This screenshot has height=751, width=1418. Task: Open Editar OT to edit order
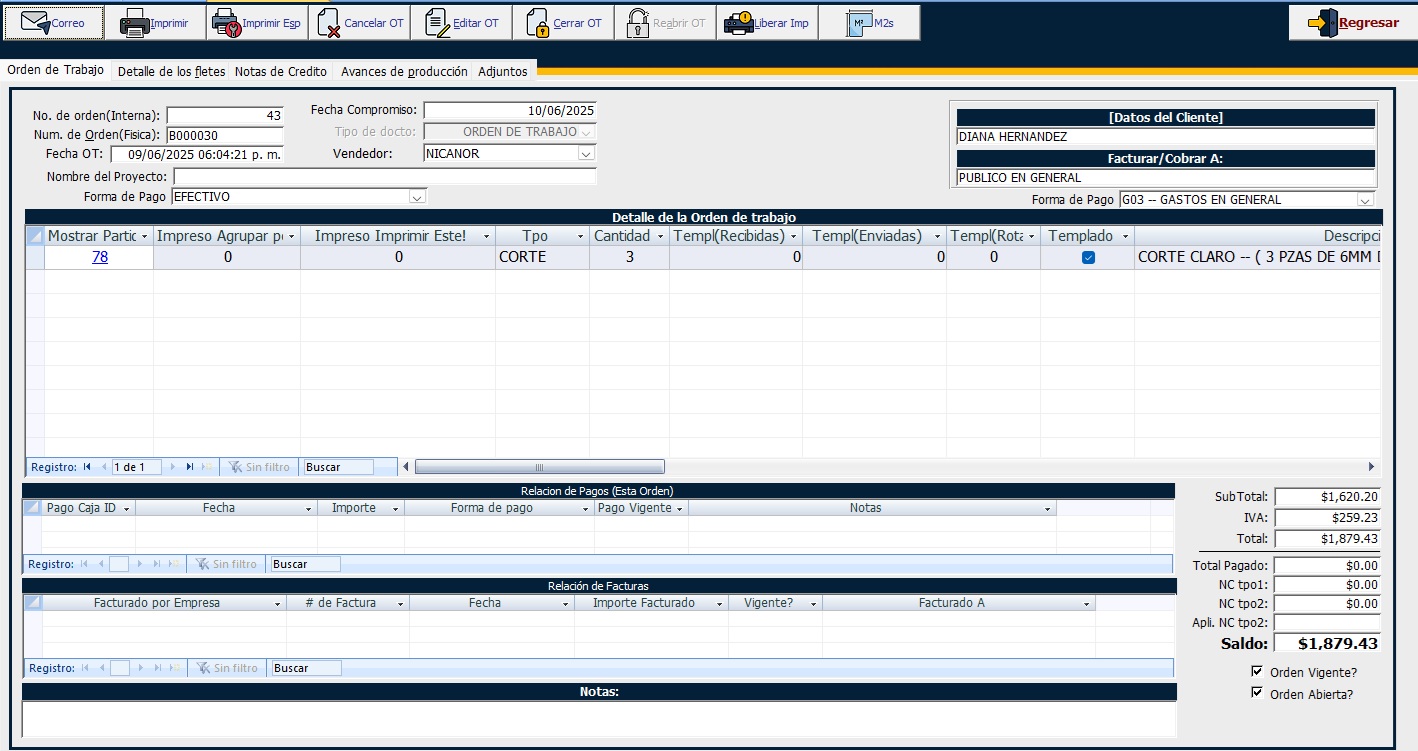pos(437,23)
